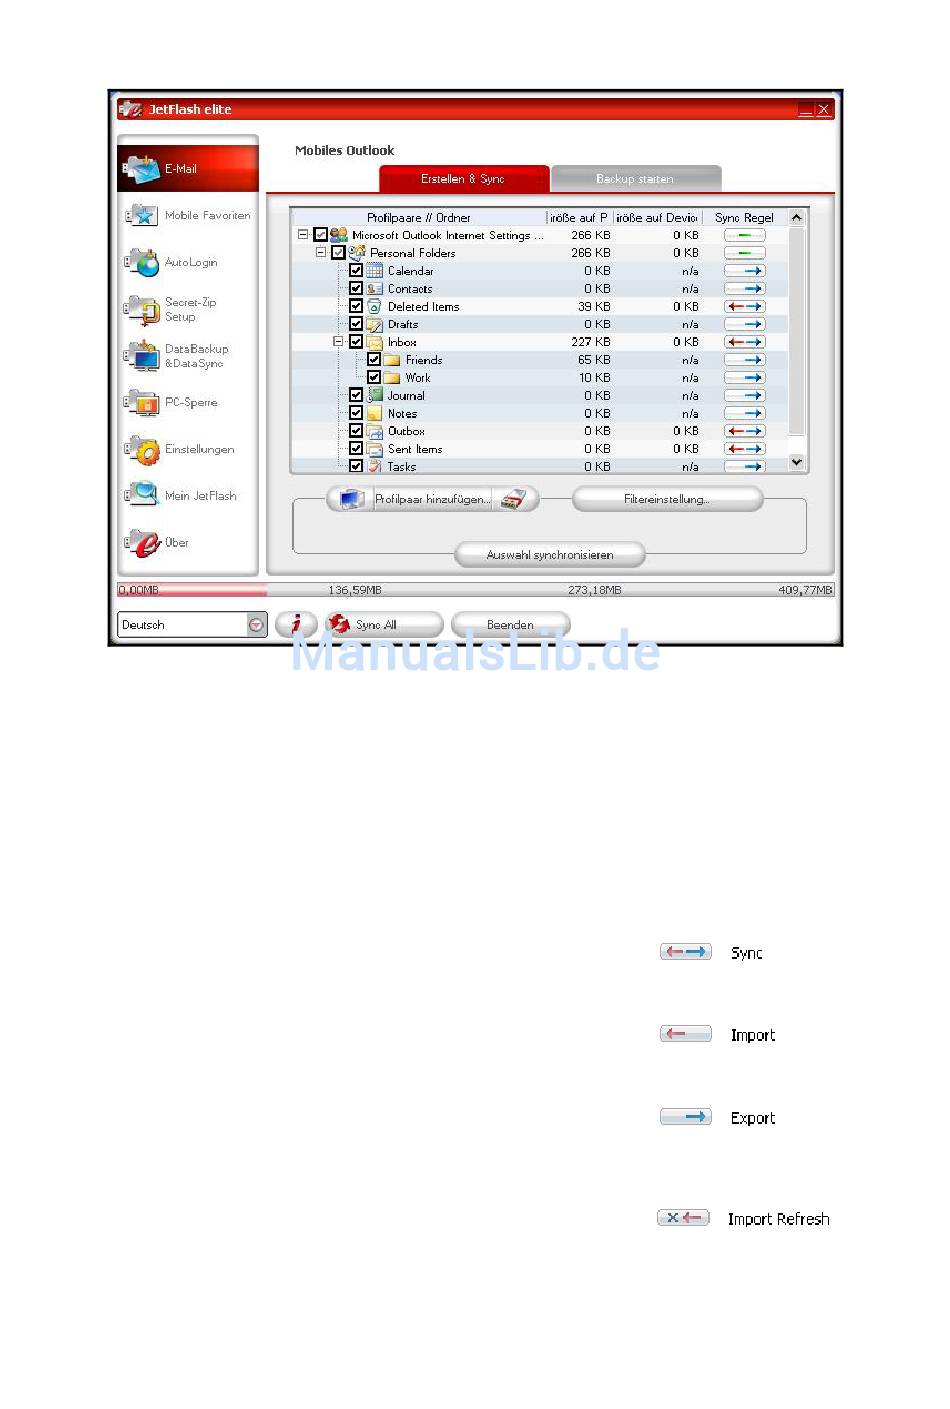The image size is (950, 1409).
Task: Click the legend icon beside the Export label
Action: pos(686,1117)
